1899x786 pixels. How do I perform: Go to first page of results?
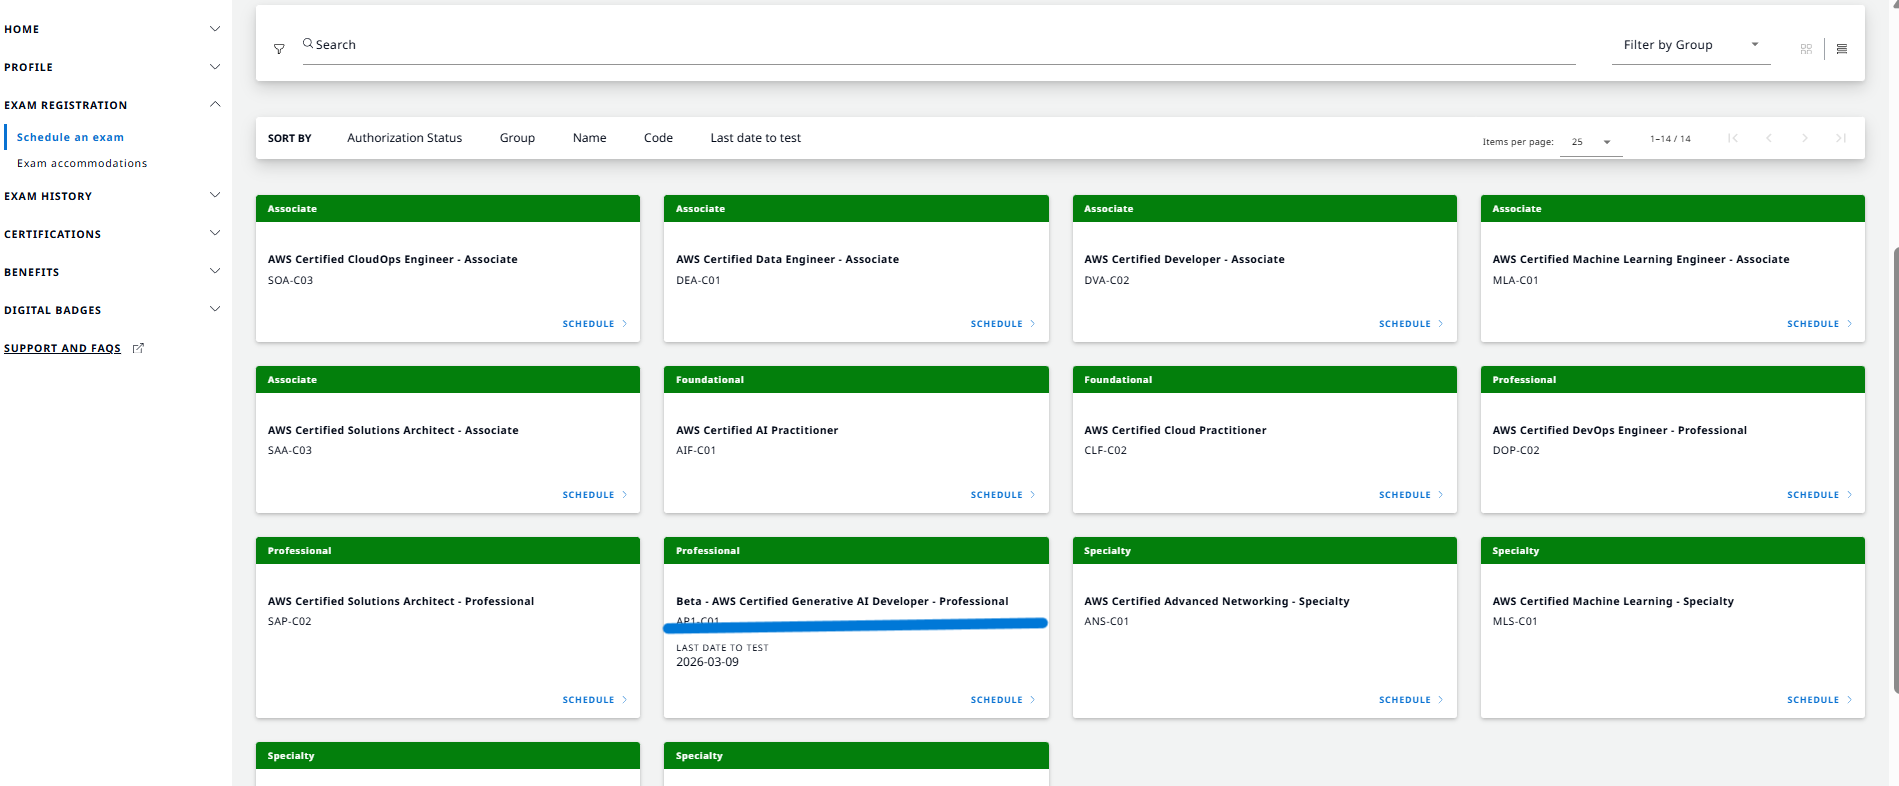(x=1733, y=138)
